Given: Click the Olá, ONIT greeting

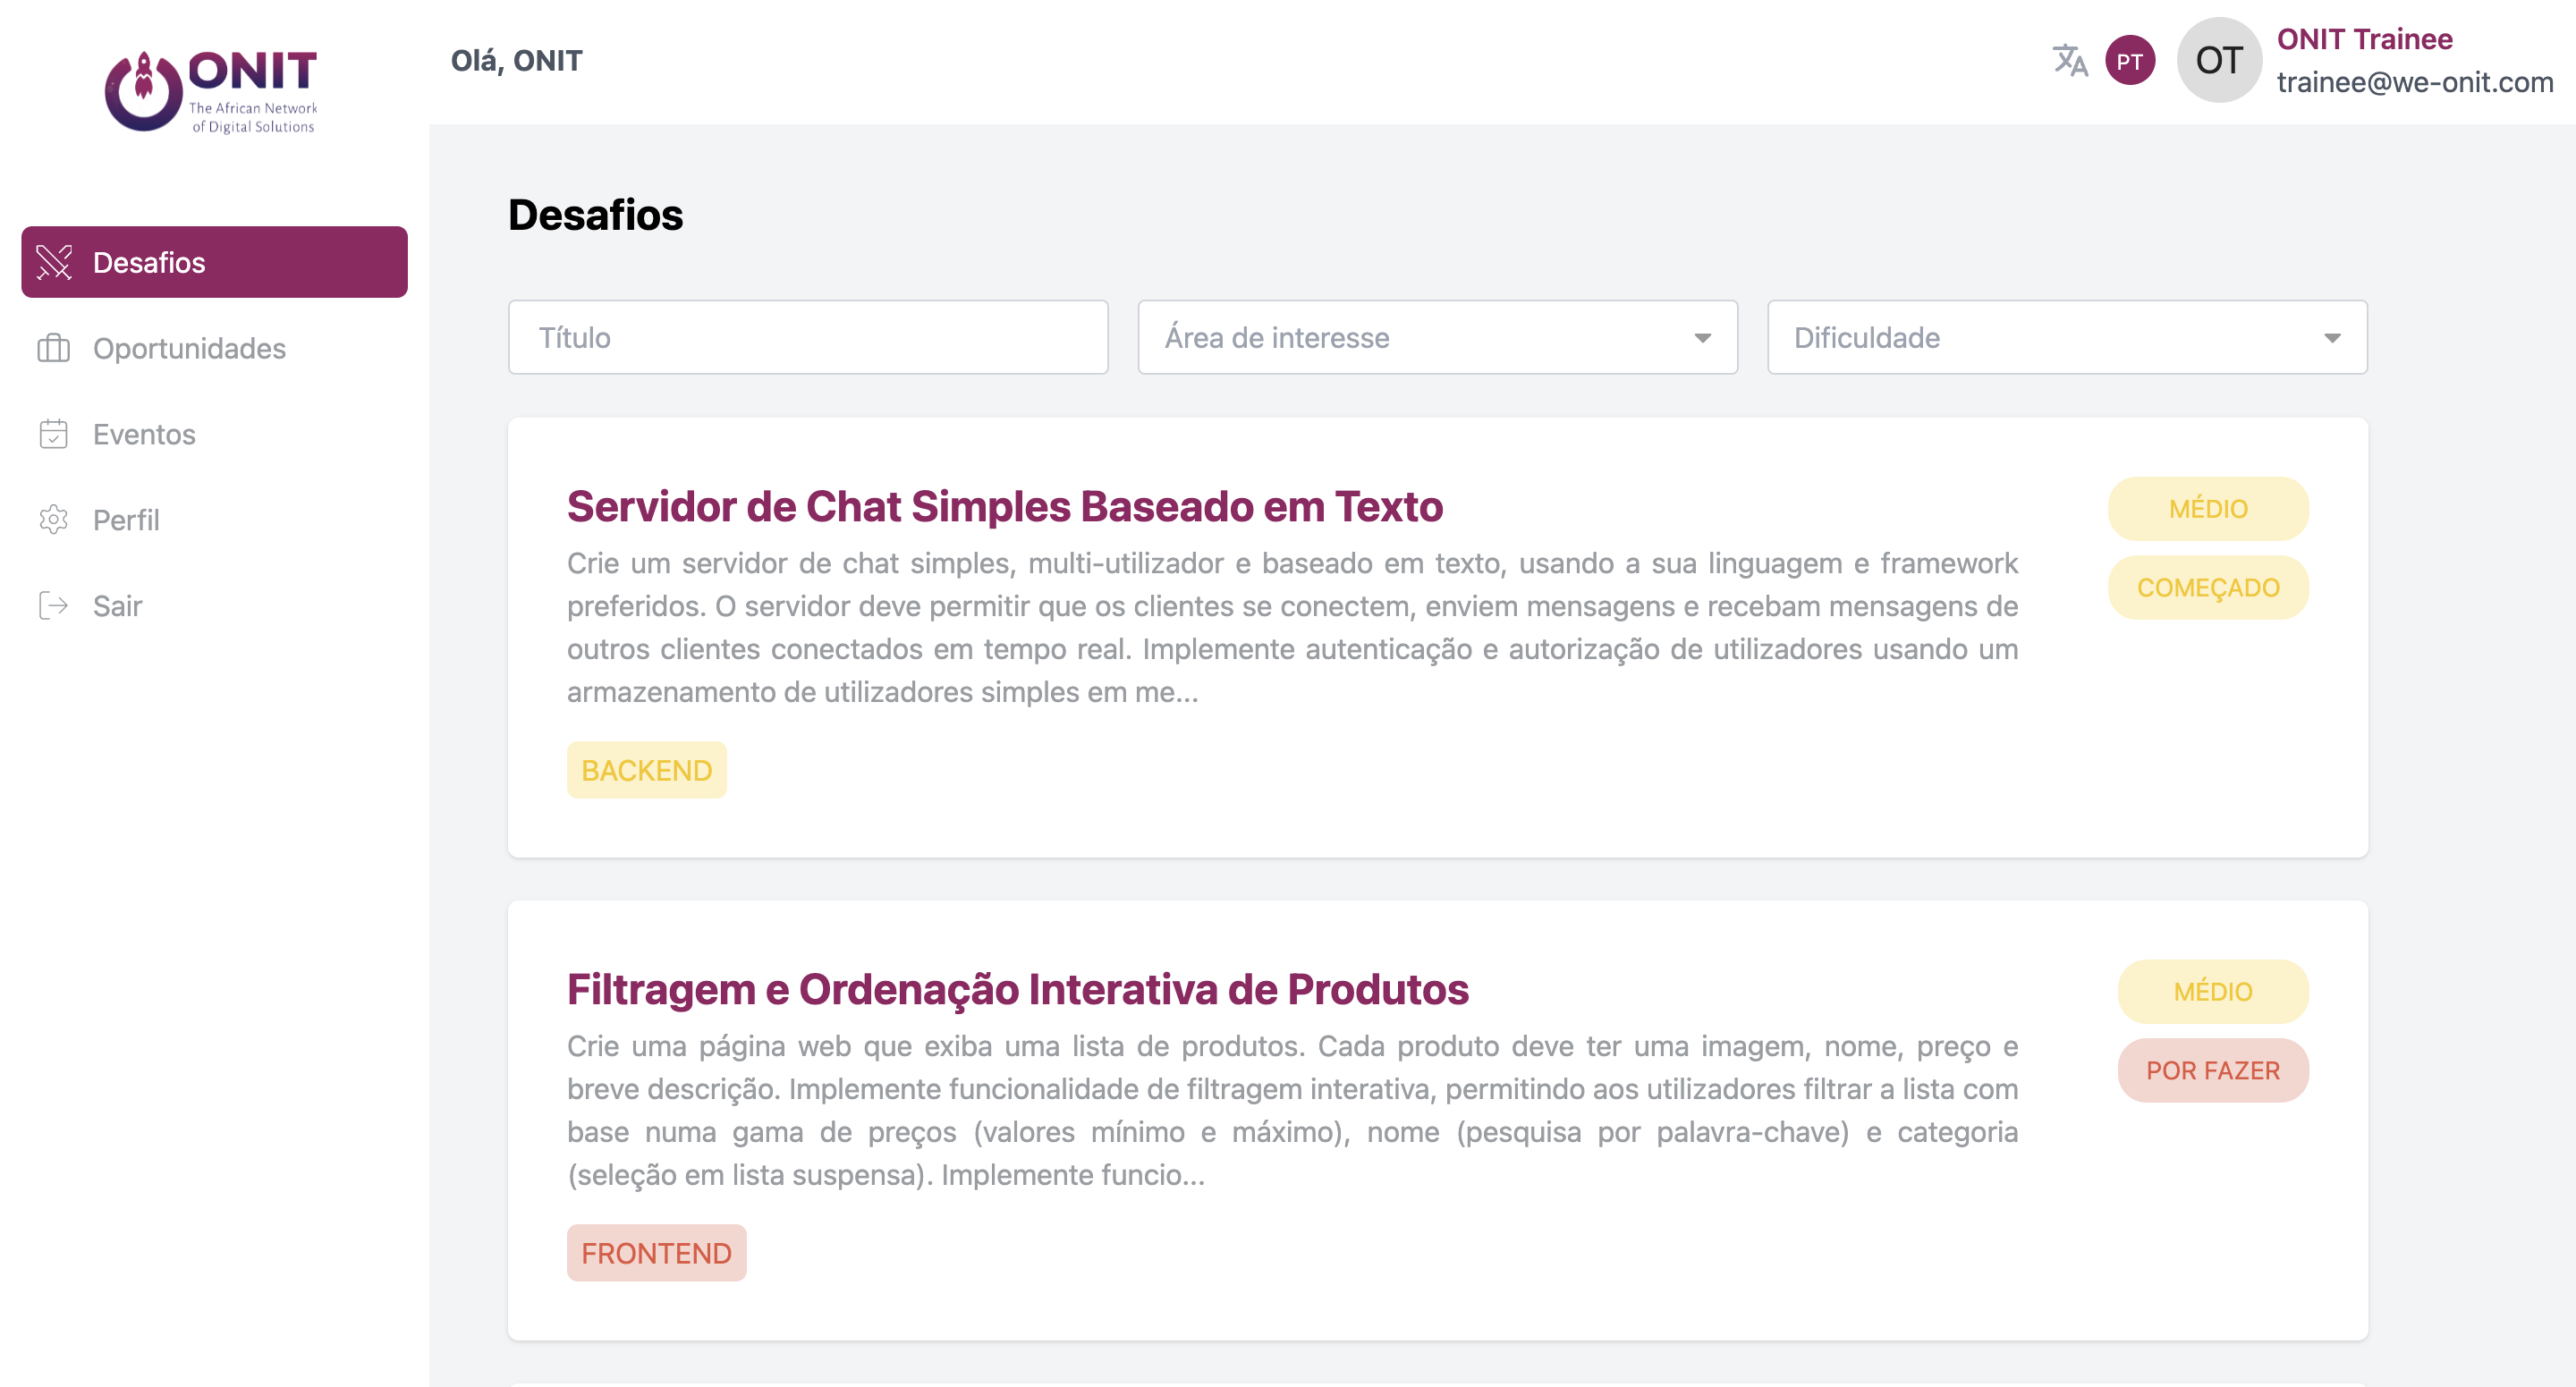Looking at the screenshot, I should point(516,61).
